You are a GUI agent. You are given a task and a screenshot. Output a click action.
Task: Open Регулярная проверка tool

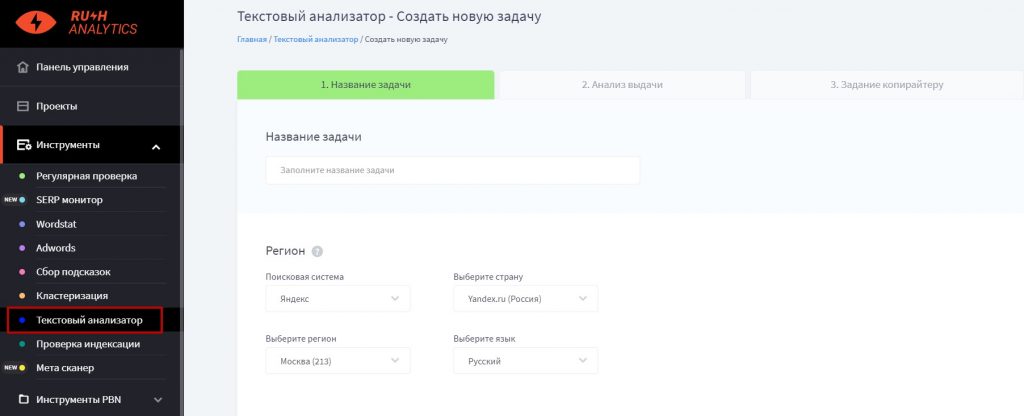pos(86,176)
